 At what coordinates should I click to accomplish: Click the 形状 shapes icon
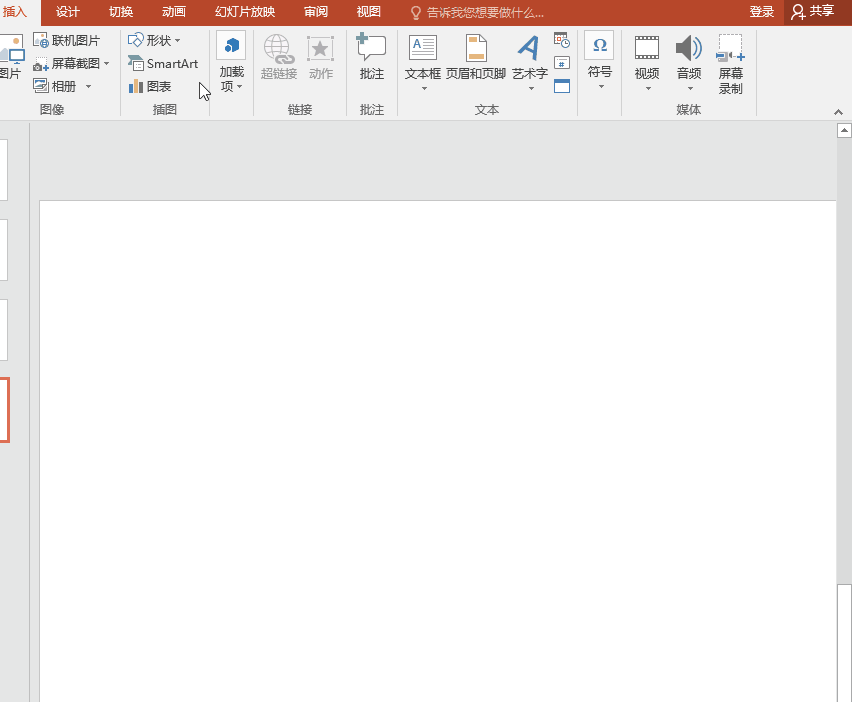click(x=135, y=40)
